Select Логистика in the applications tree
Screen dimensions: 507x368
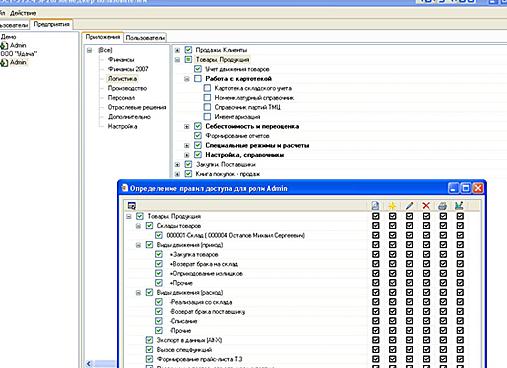[x=122, y=79]
